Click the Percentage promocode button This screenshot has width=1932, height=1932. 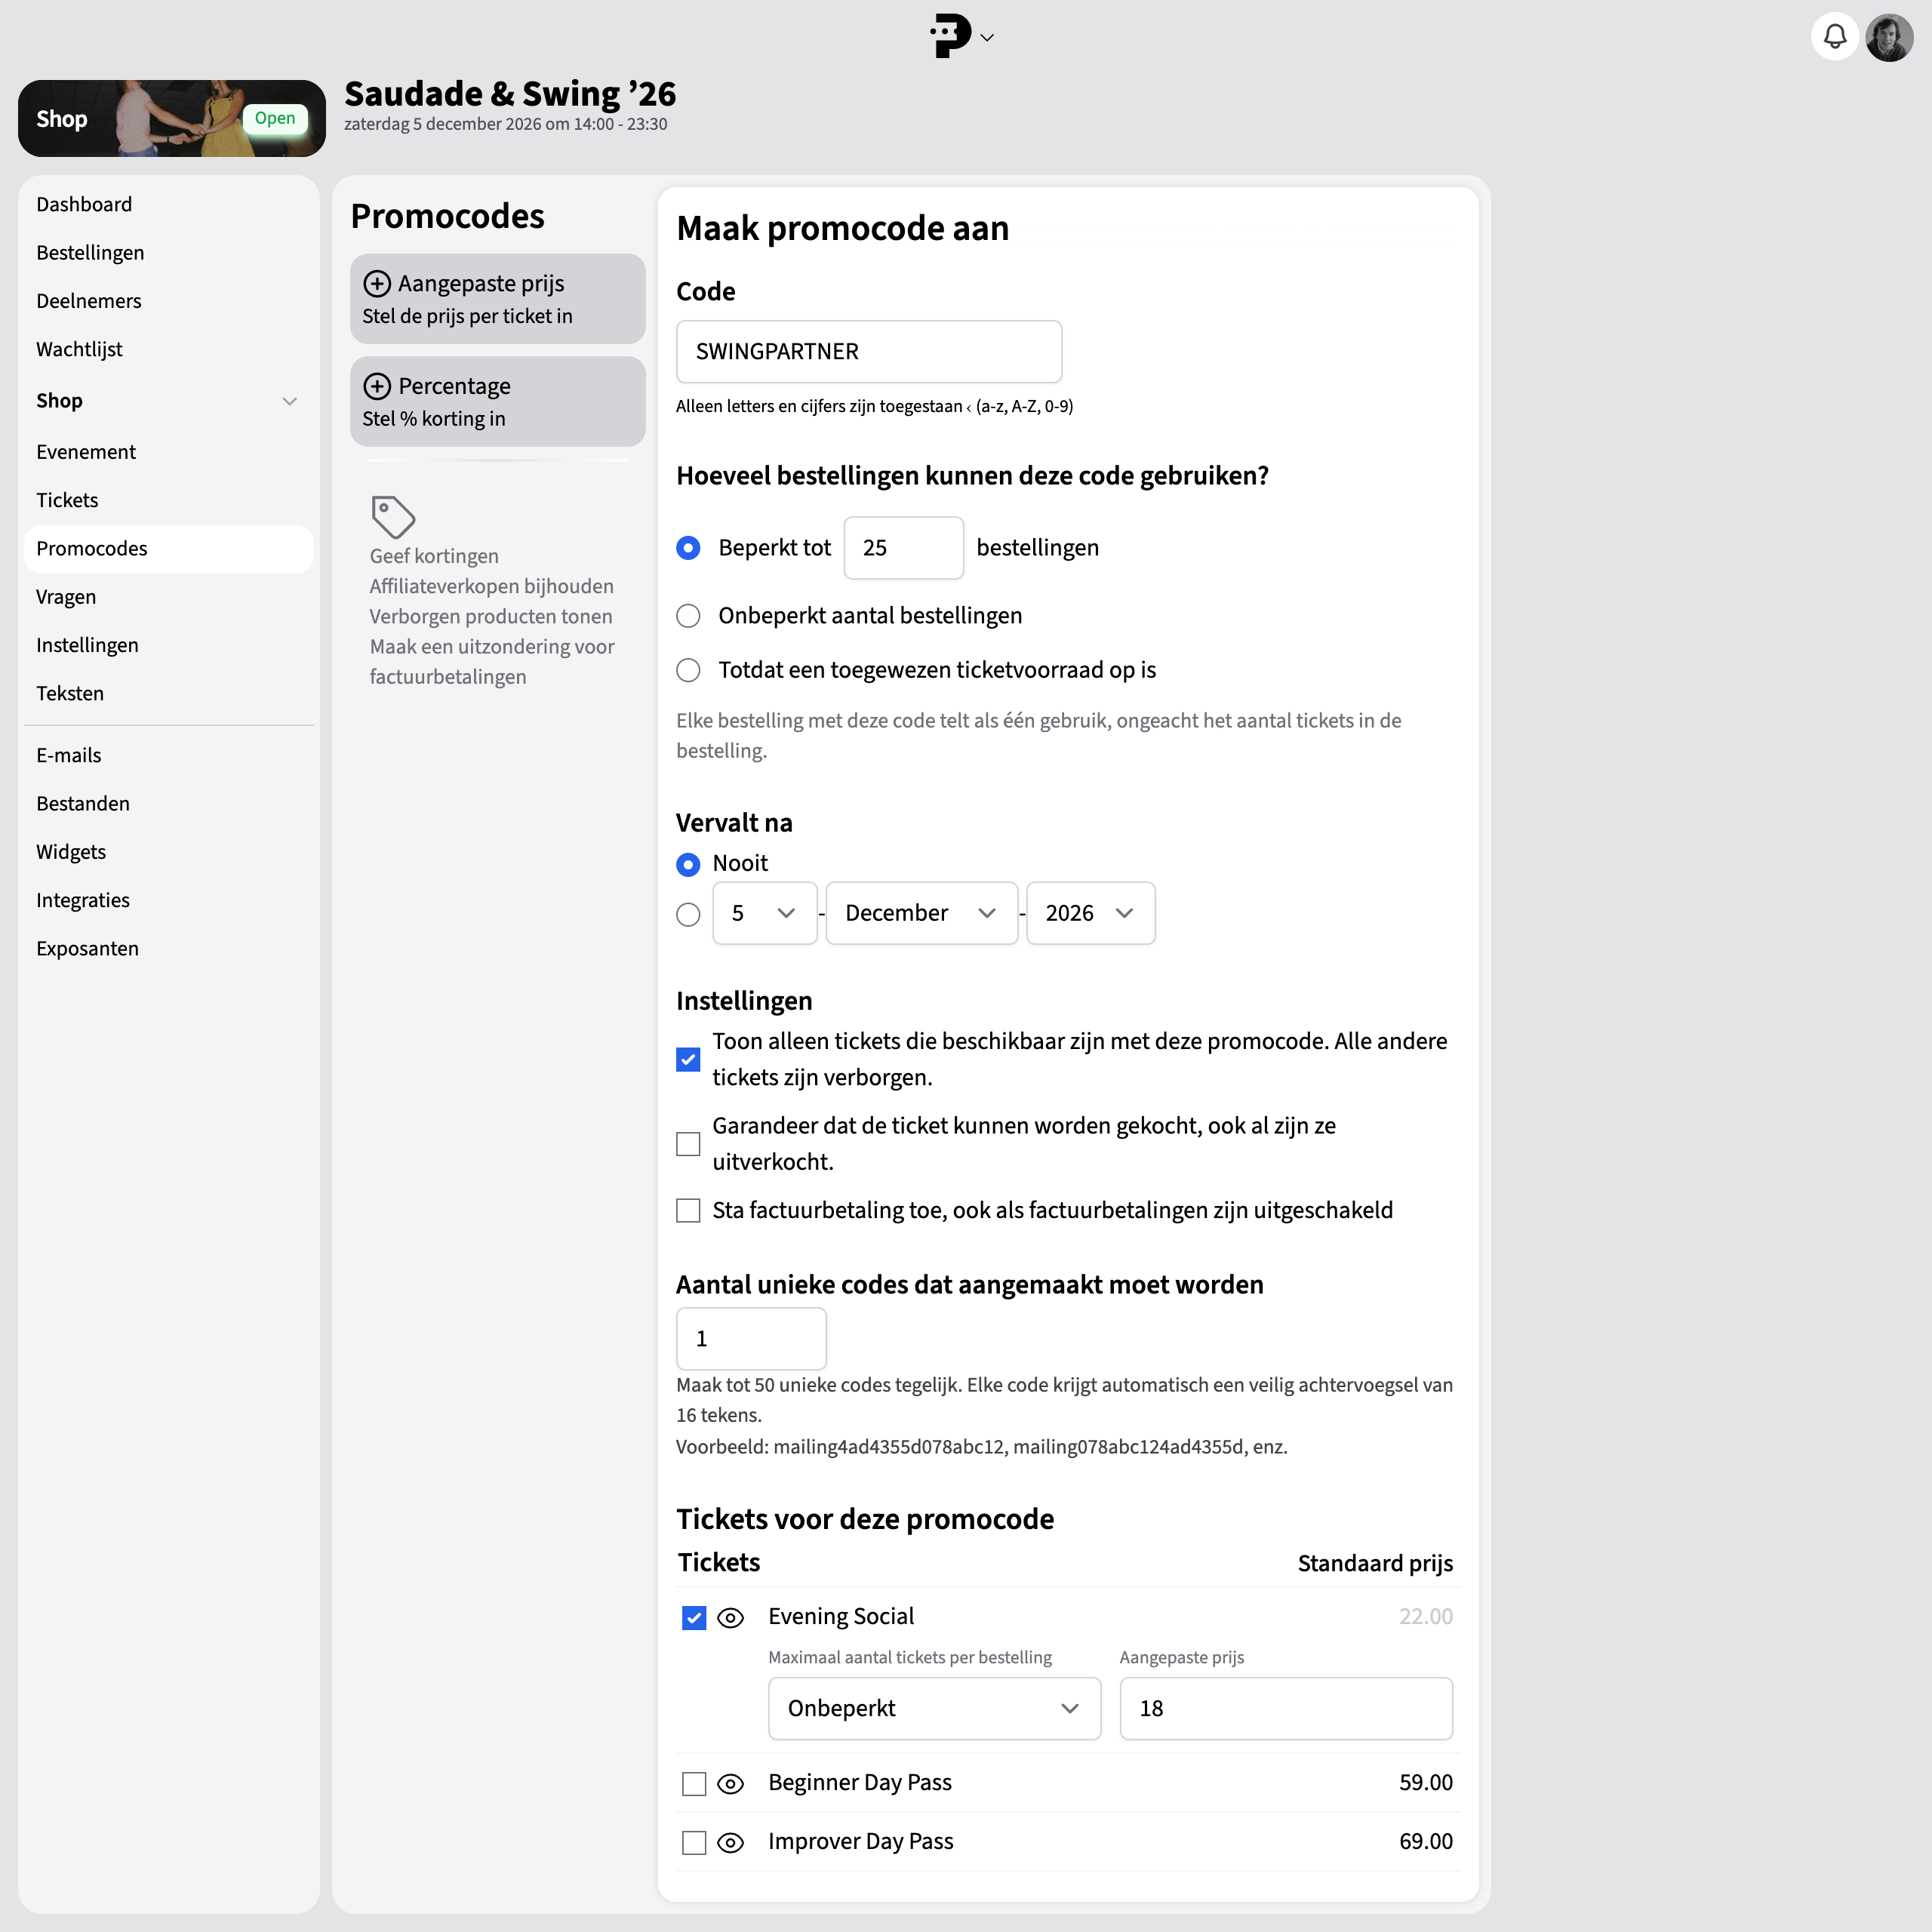(498, 402)
